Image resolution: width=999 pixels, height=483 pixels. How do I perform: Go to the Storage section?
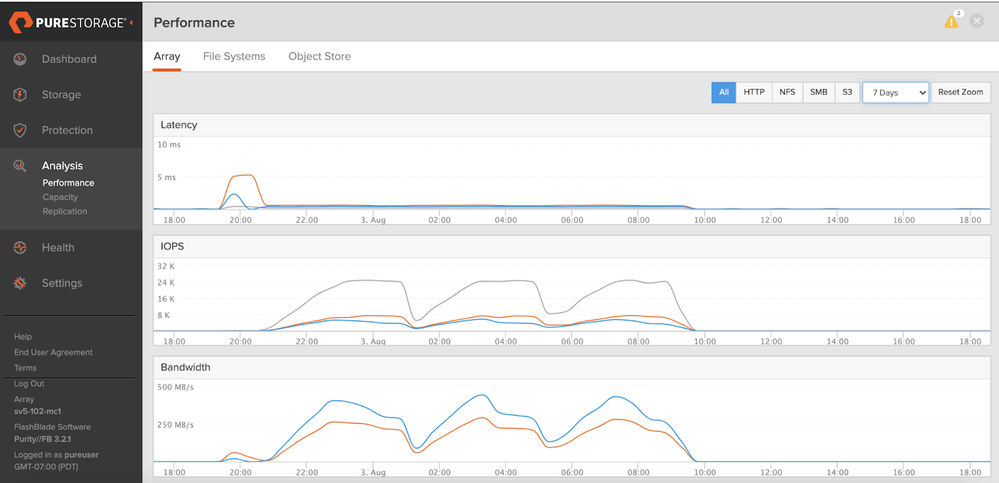pyautogui.click(x=61, y=94)
